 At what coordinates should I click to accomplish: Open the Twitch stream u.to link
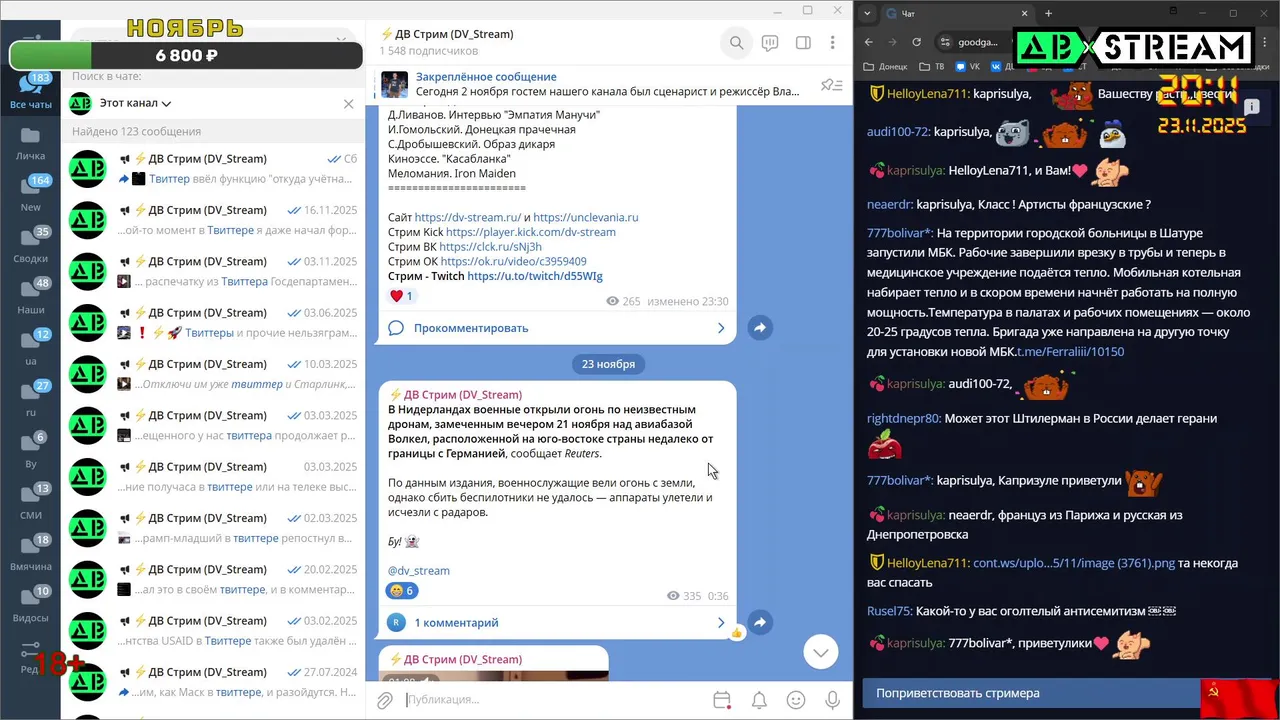point(535,276)
